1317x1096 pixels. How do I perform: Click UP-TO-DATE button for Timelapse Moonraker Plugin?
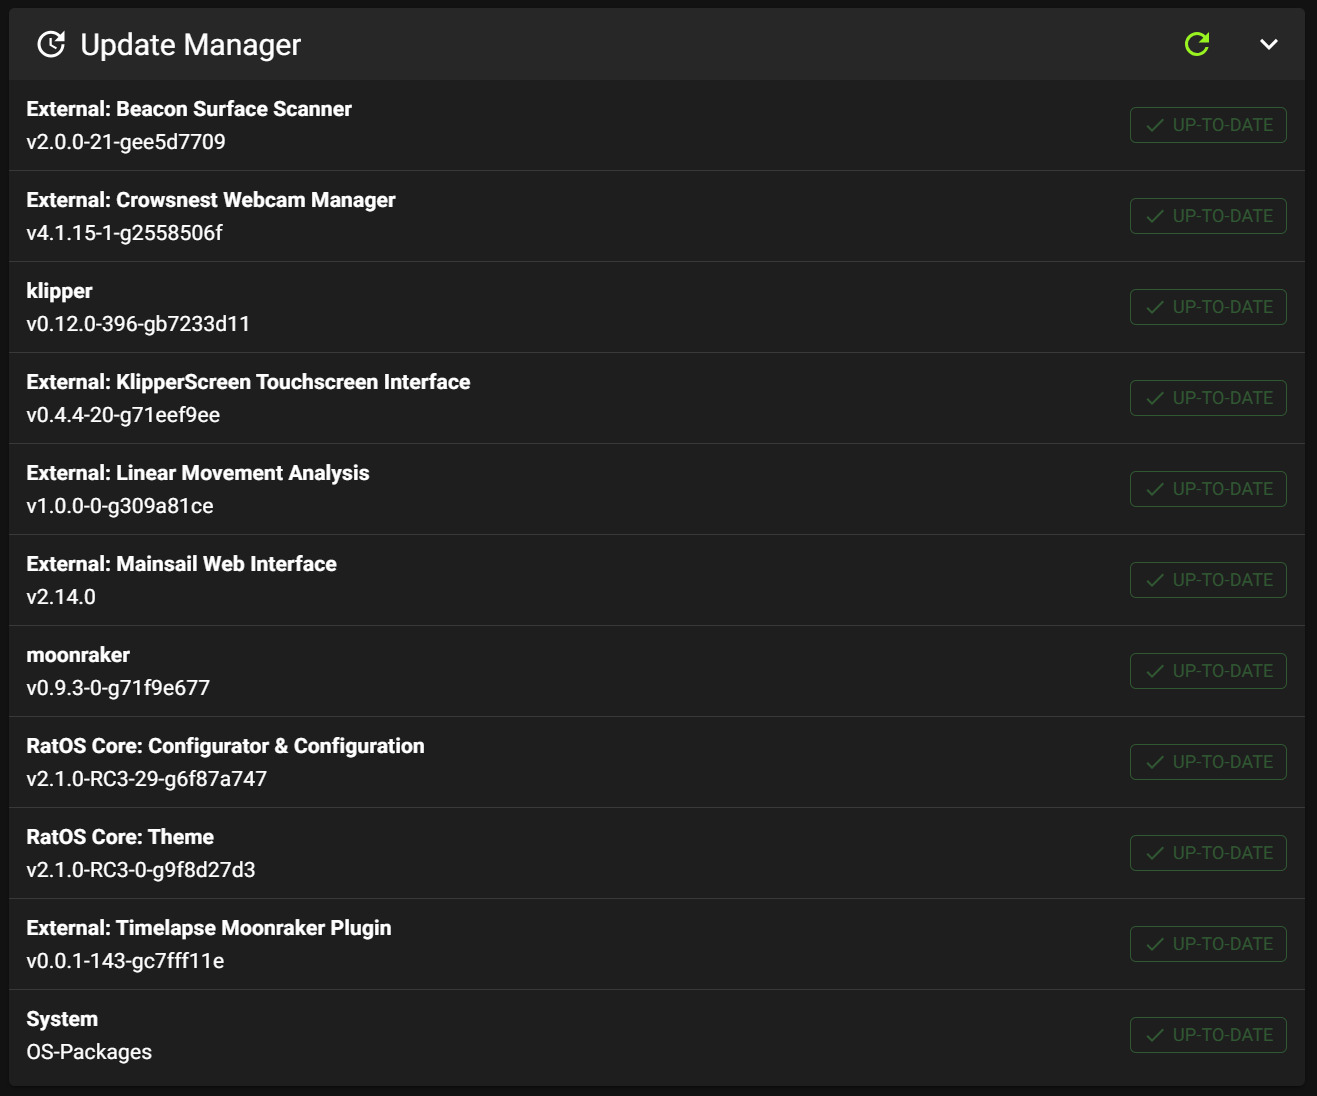click(1208, 944)
